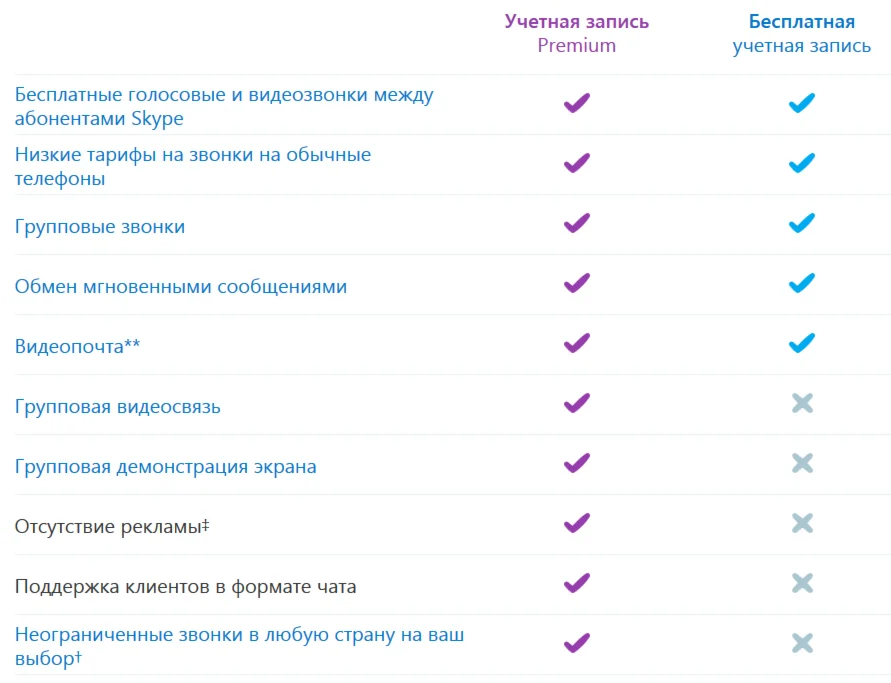The width and height of the screenshot is (891, 683).
Task: Click the Бесплатная учетная запись column header
Action: click(x=802, y=33)
